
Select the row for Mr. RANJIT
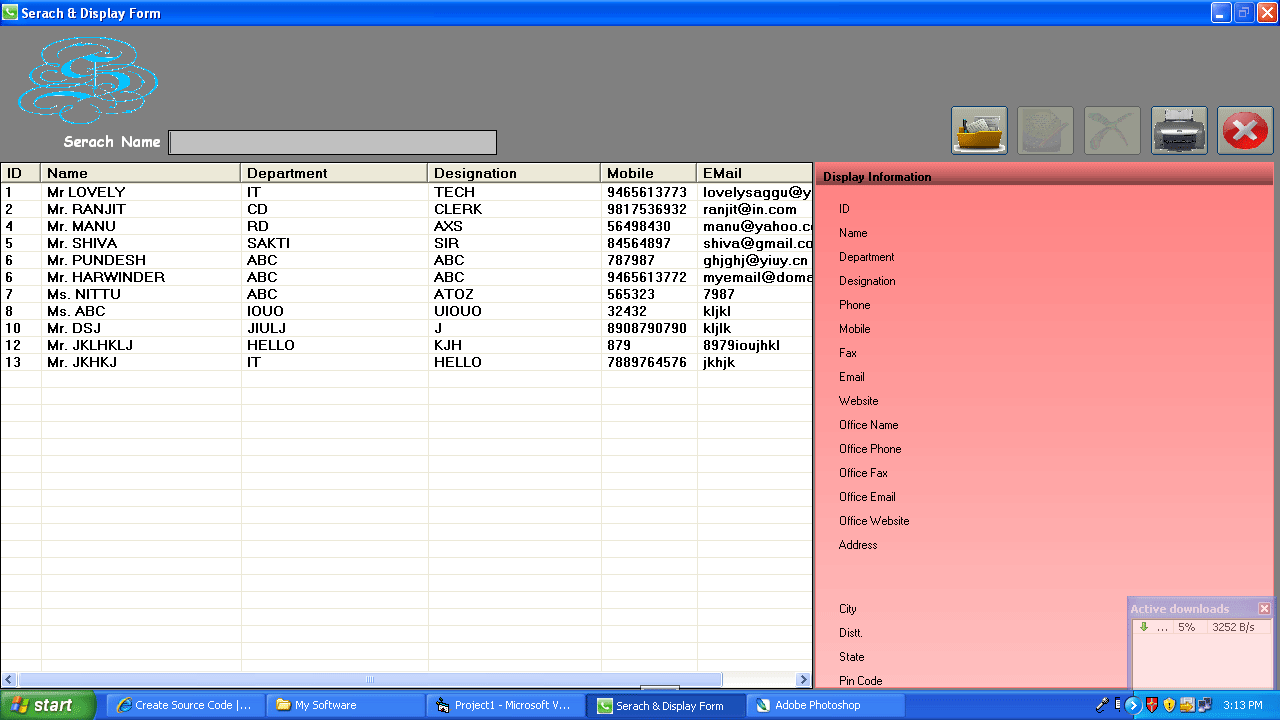140,209
